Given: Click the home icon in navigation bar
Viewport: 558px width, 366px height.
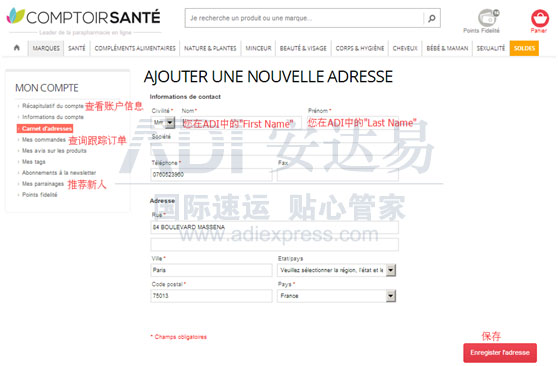Looking at the screenshot, I should [x=17, y=48].
